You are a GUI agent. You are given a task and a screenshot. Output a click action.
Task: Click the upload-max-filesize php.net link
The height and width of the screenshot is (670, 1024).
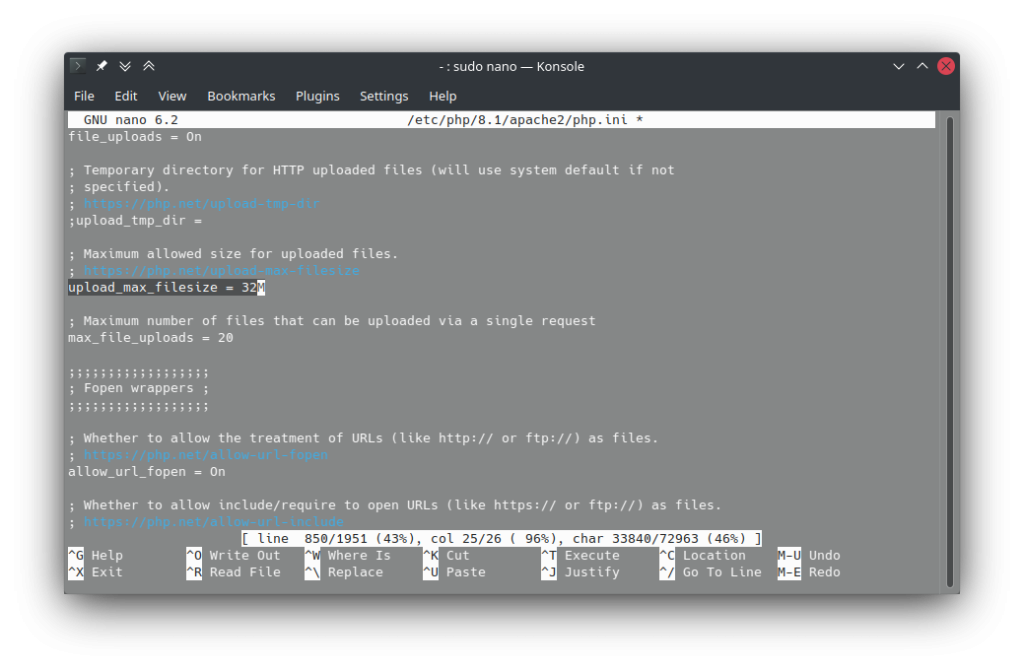pyautogui.click(x=221, y=271)
